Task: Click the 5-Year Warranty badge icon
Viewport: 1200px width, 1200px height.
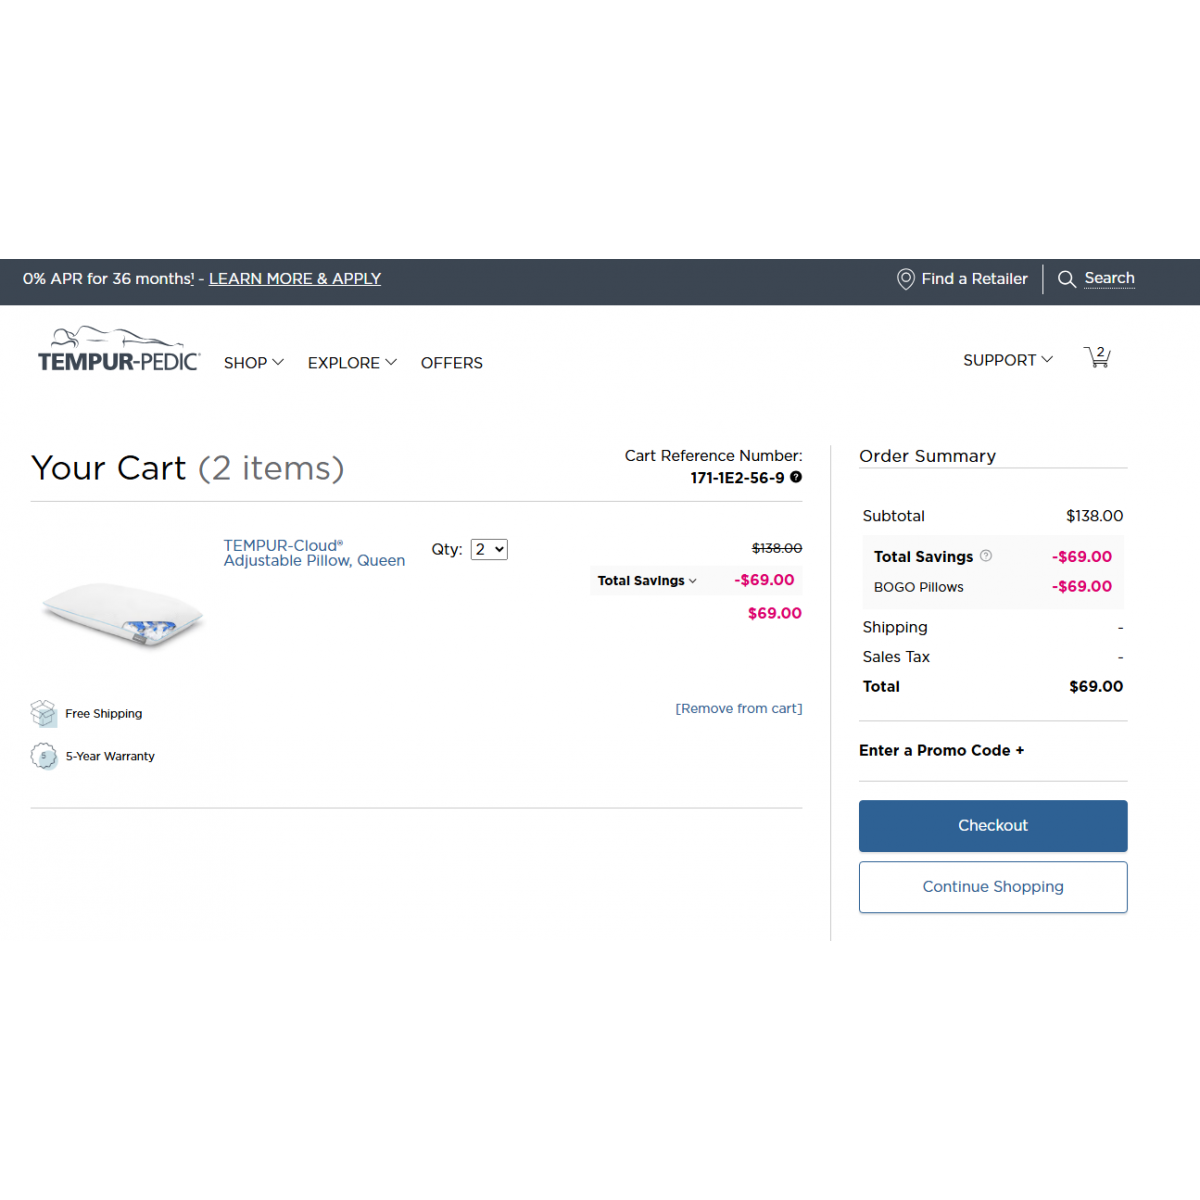Action: [44, 756]
